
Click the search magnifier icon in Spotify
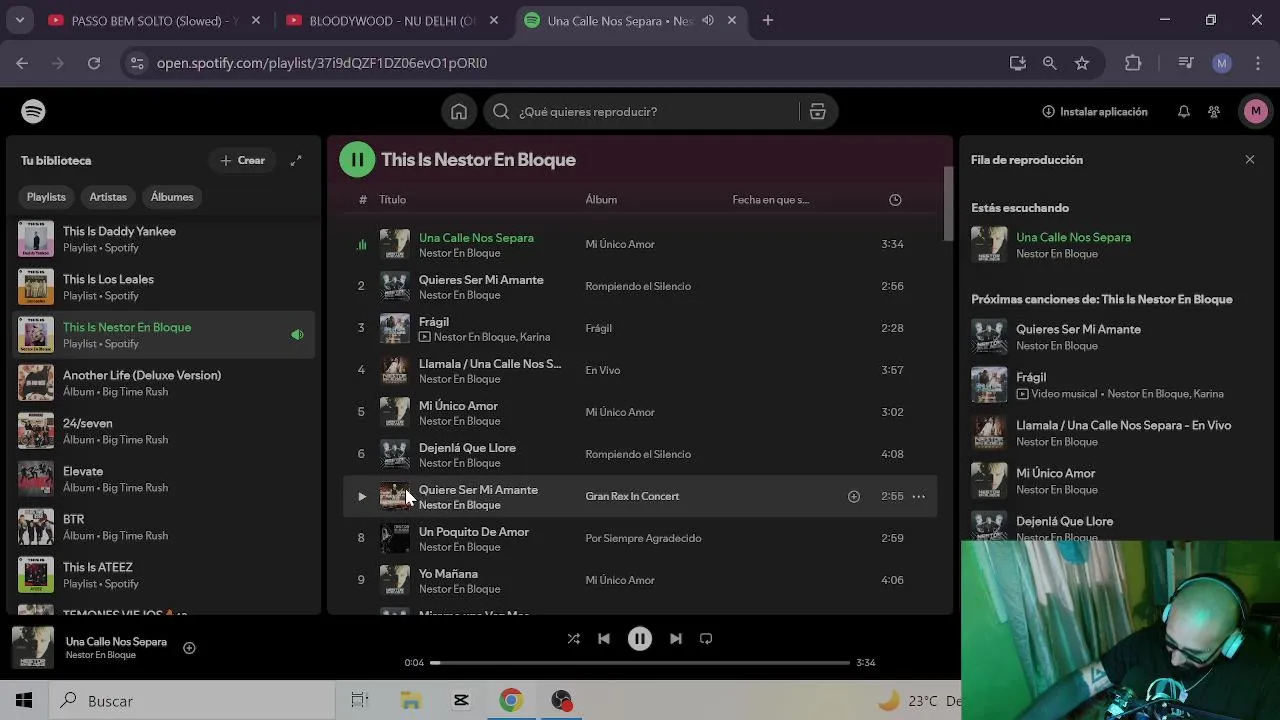[x=501, y=112]
